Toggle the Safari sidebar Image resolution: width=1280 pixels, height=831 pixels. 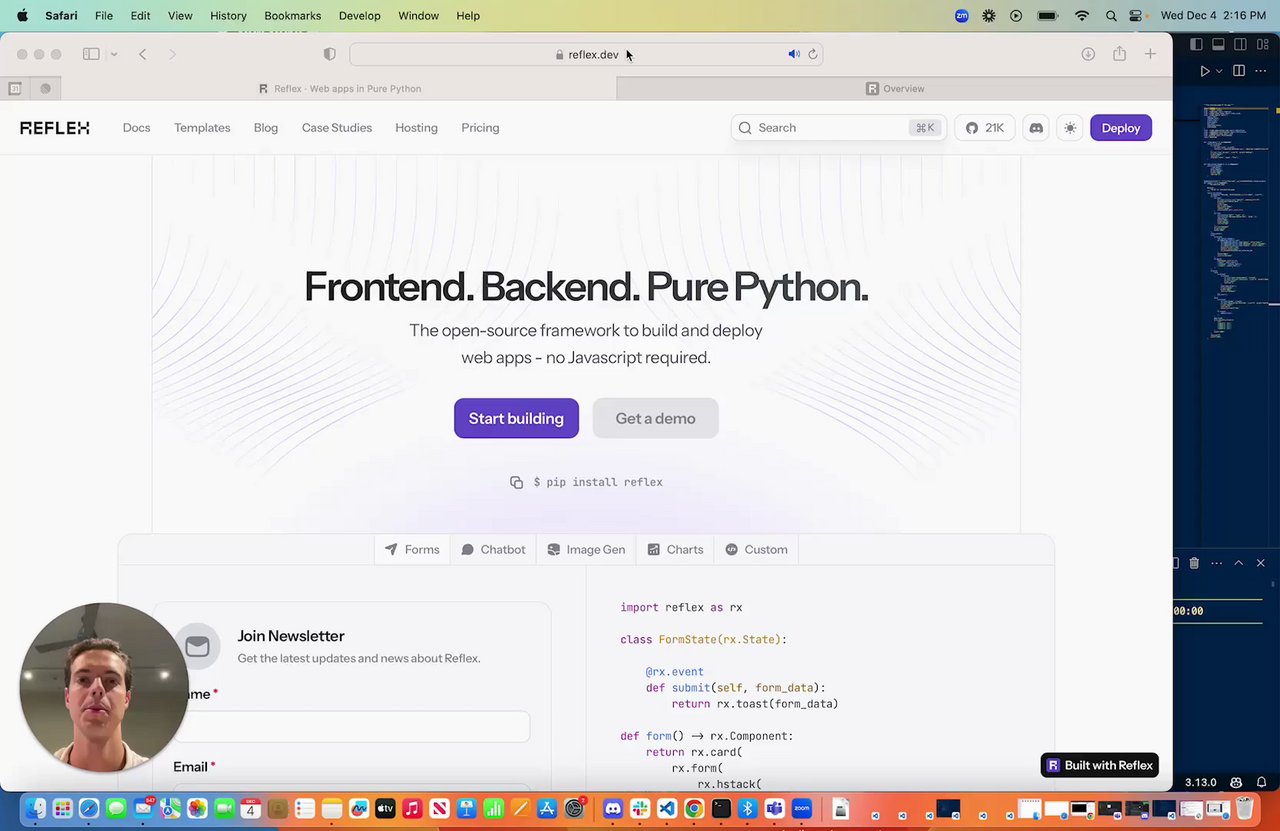pos(91,54)
